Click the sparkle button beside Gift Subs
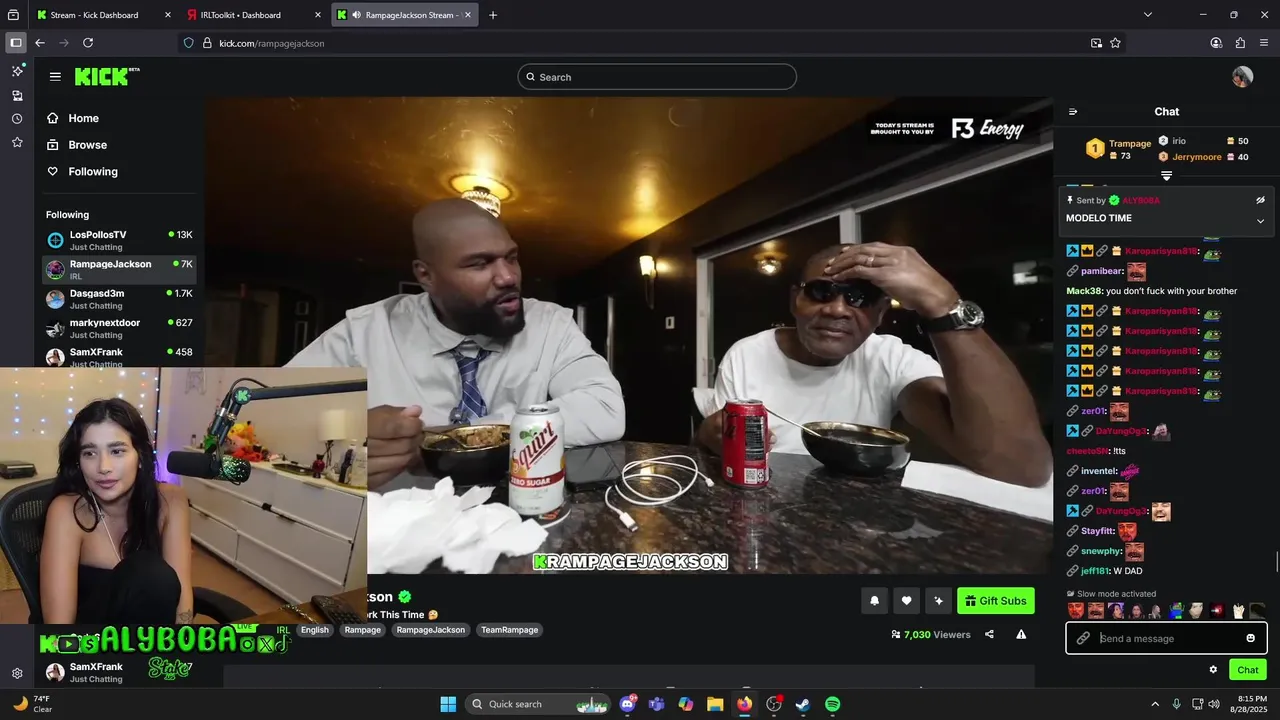Image resolution: width=1280 pixels, height=720 pixels. (x=938, y=601)
